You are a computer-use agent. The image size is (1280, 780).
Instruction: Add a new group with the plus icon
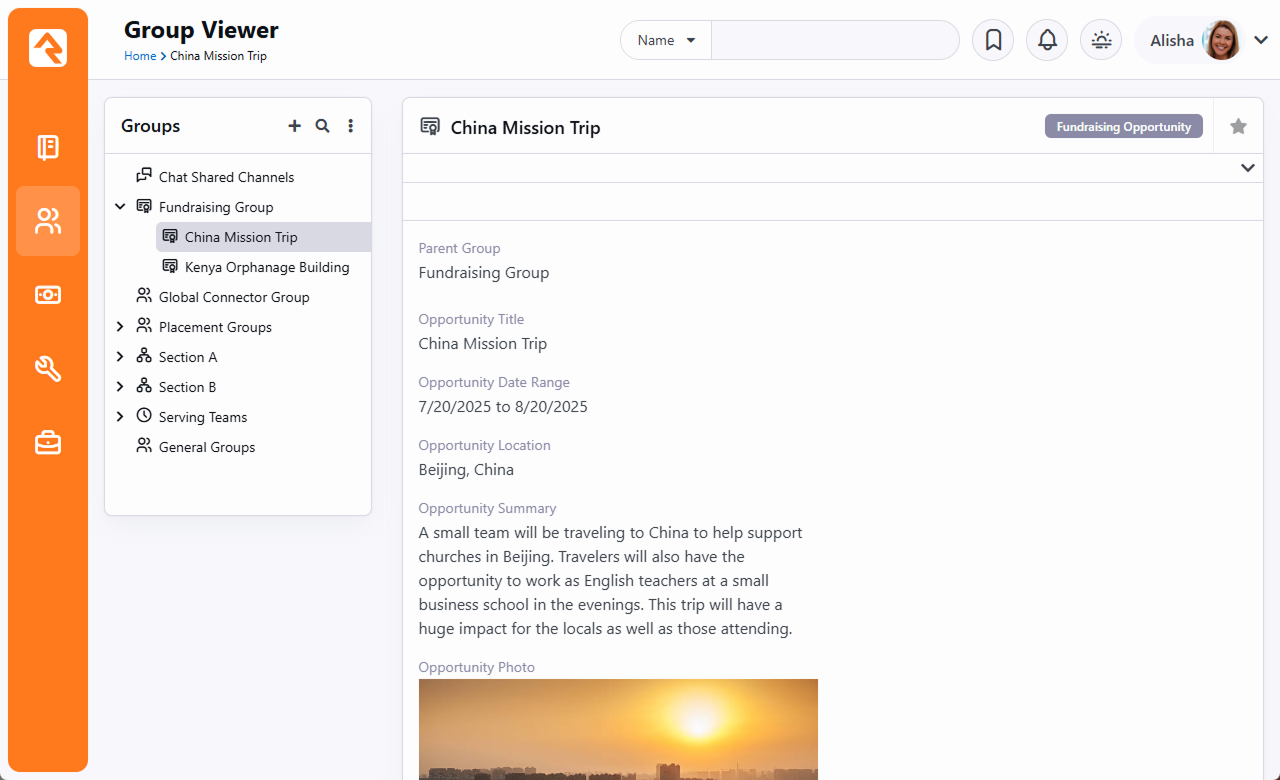[x=294, y=126]
